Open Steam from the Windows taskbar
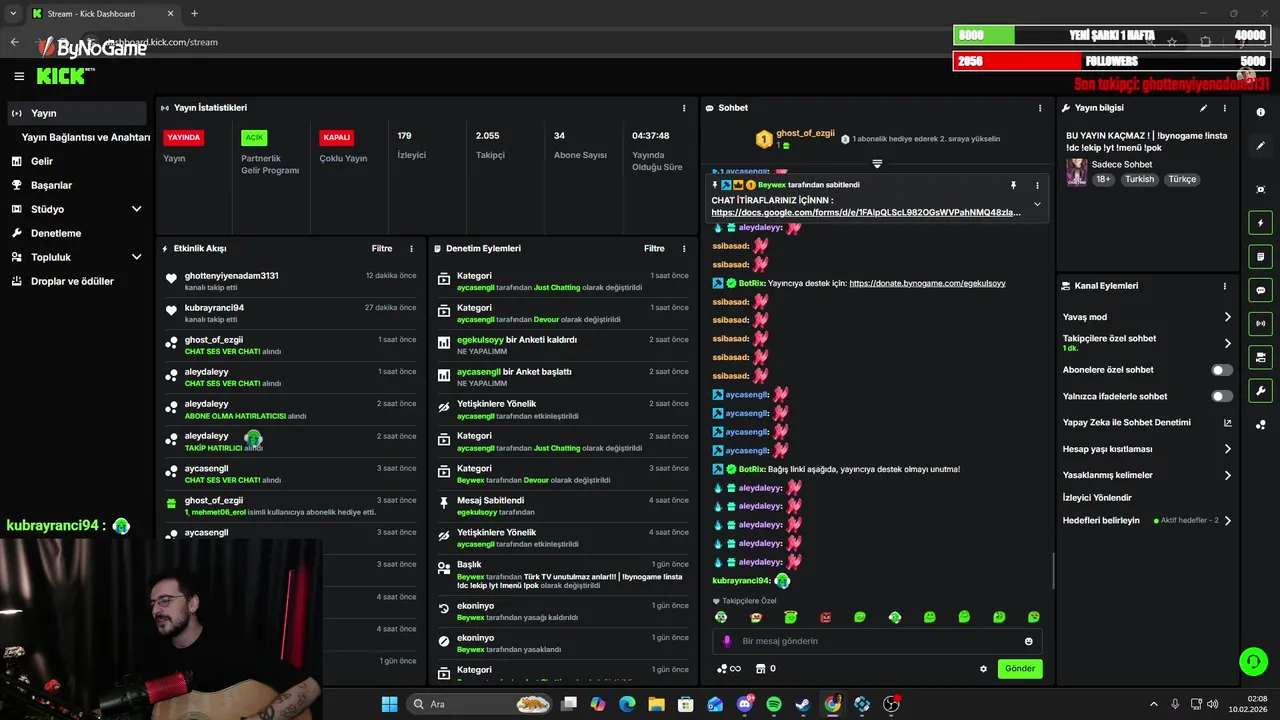 point(802,704)
